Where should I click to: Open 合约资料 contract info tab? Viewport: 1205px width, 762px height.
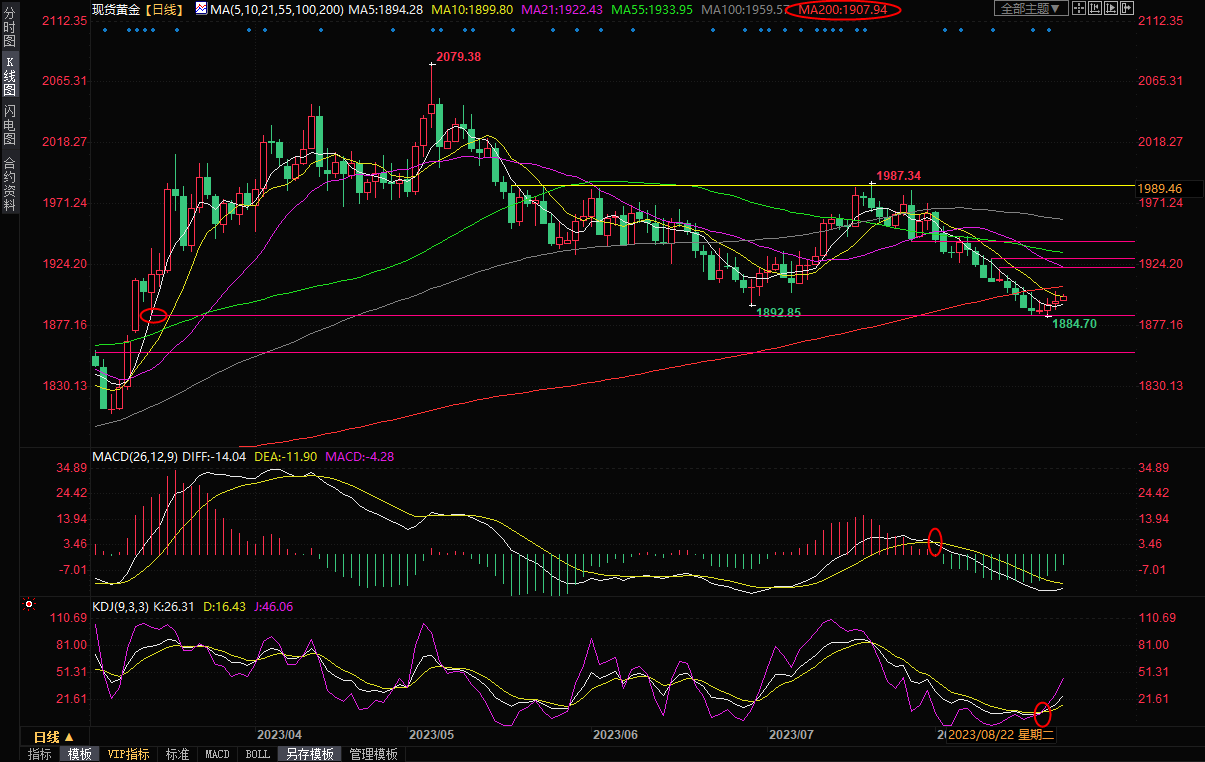(x=10, y=183)
